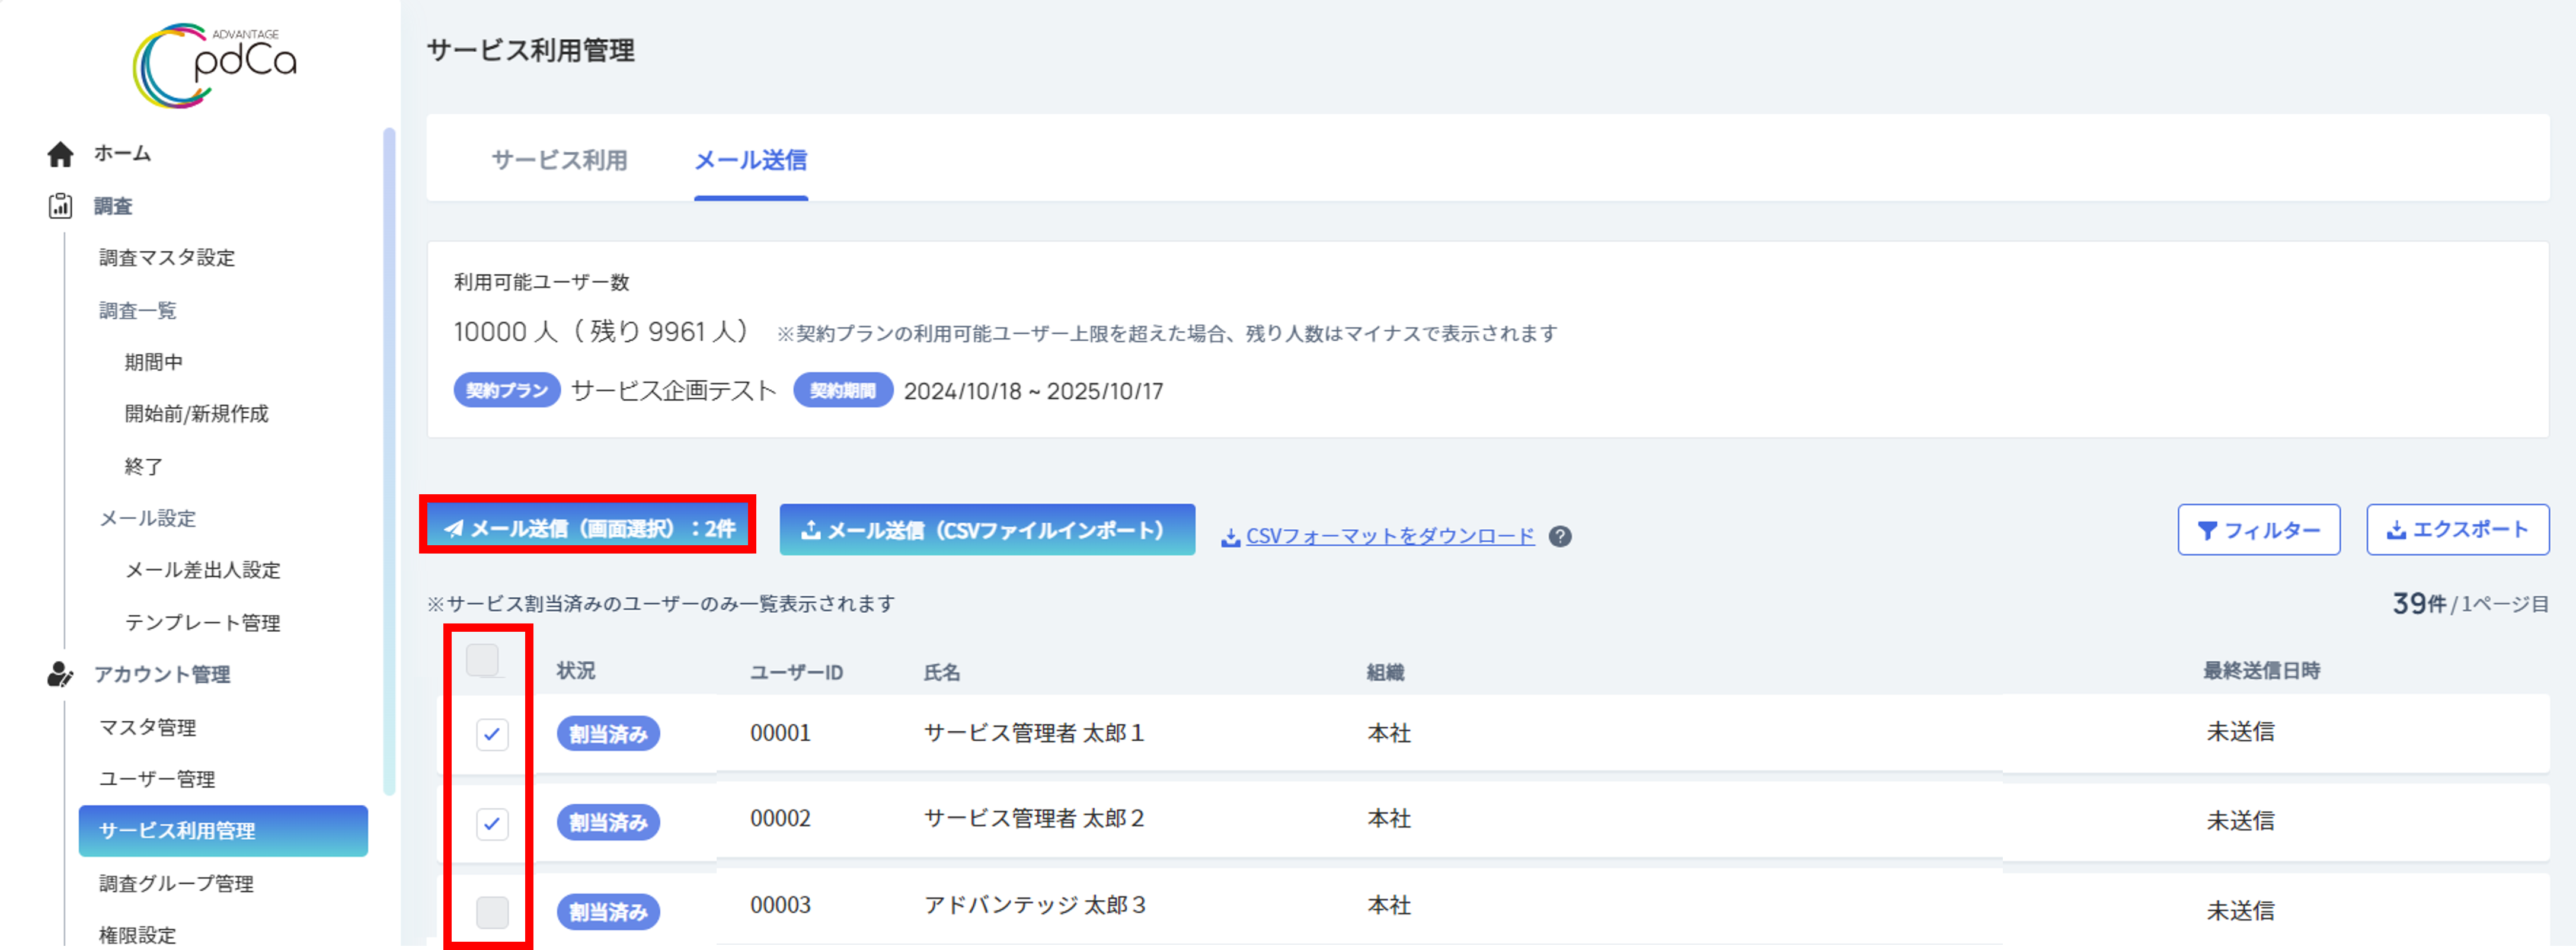Click メール送信（画面選択）：2件 button
This screenshot has width=2576, height=950.
coord(588,528)
